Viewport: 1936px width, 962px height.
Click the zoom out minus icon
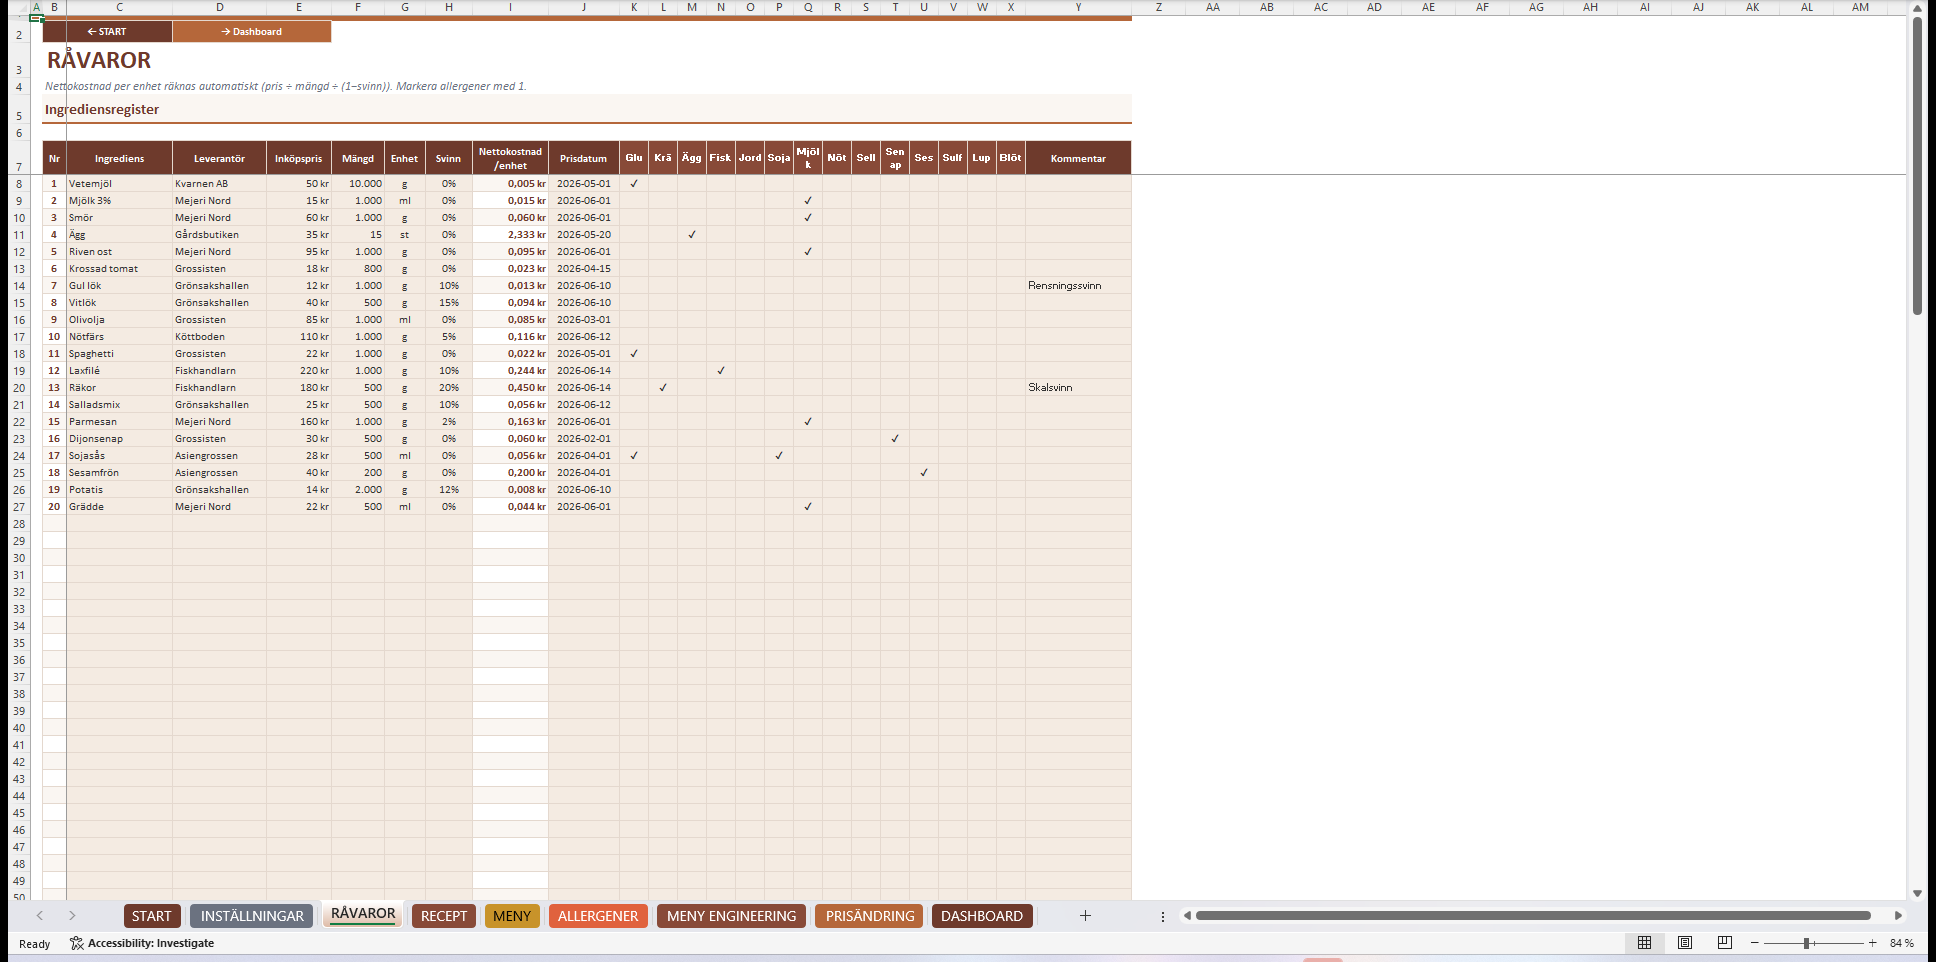pyautogui.click(x=1754, y=943)
